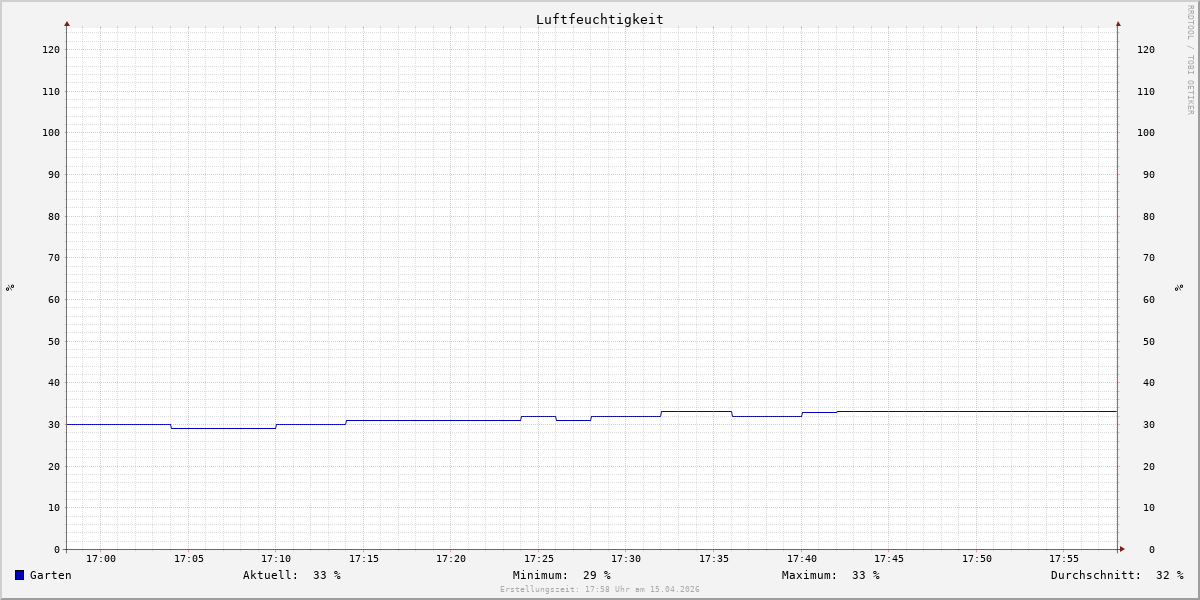Click the Durchschnitt: 32 % value
The image size is (1200, 600).
click(1117, 575)
